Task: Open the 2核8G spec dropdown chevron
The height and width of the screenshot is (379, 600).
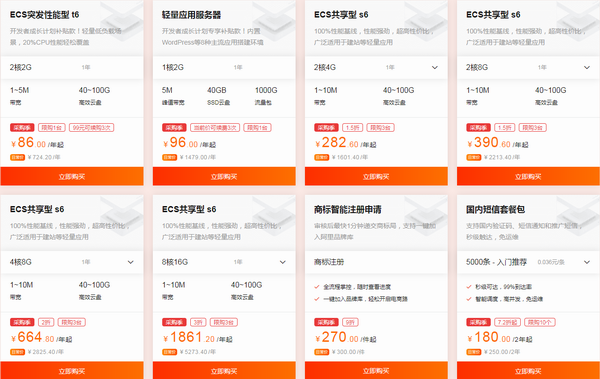Action: pyautogui.click(x=587, y=67)
